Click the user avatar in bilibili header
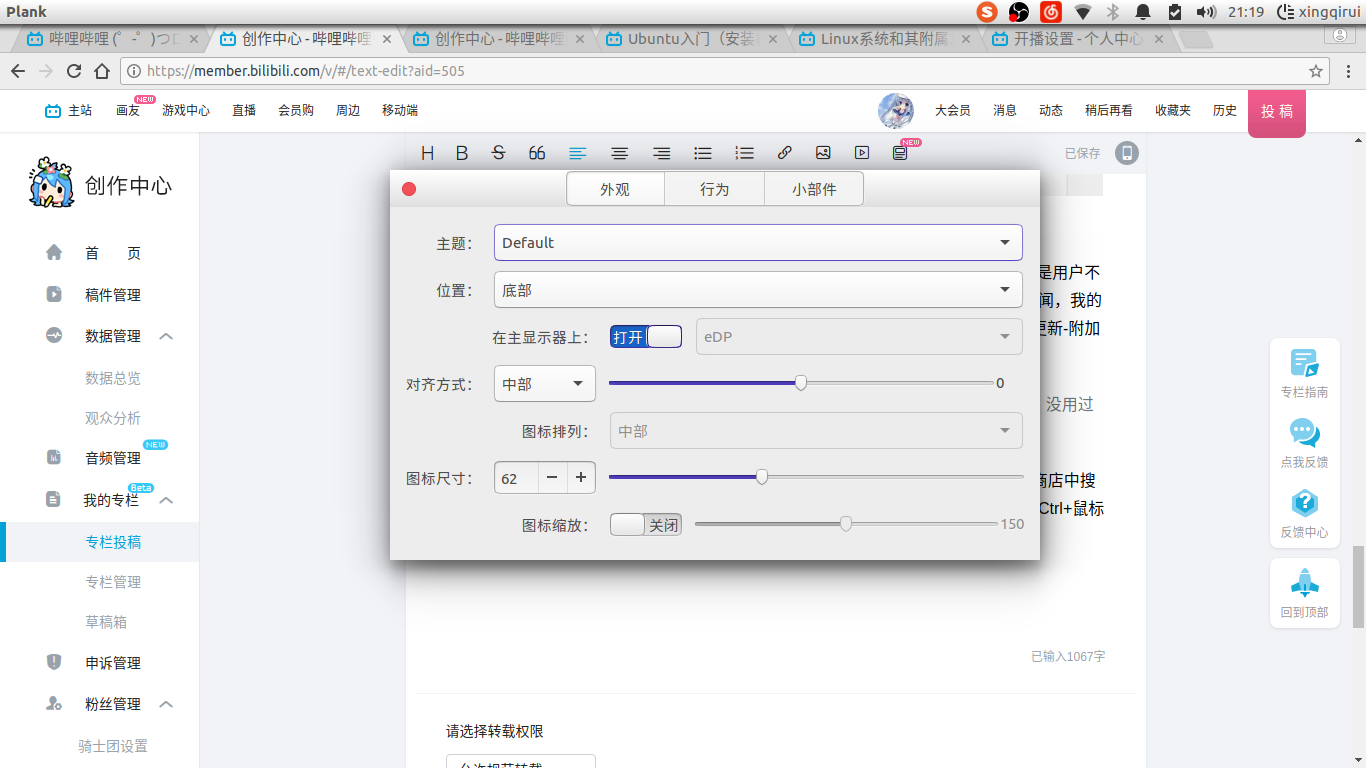This screenshot has width=1366, height=768. 896,111
